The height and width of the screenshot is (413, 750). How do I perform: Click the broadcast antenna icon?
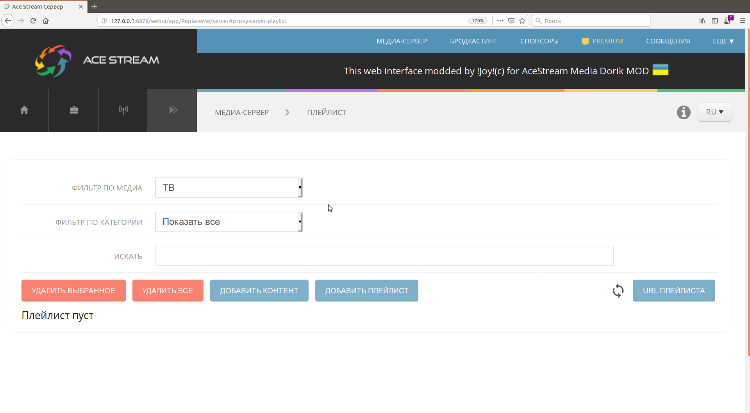click(x=123, y=111)
